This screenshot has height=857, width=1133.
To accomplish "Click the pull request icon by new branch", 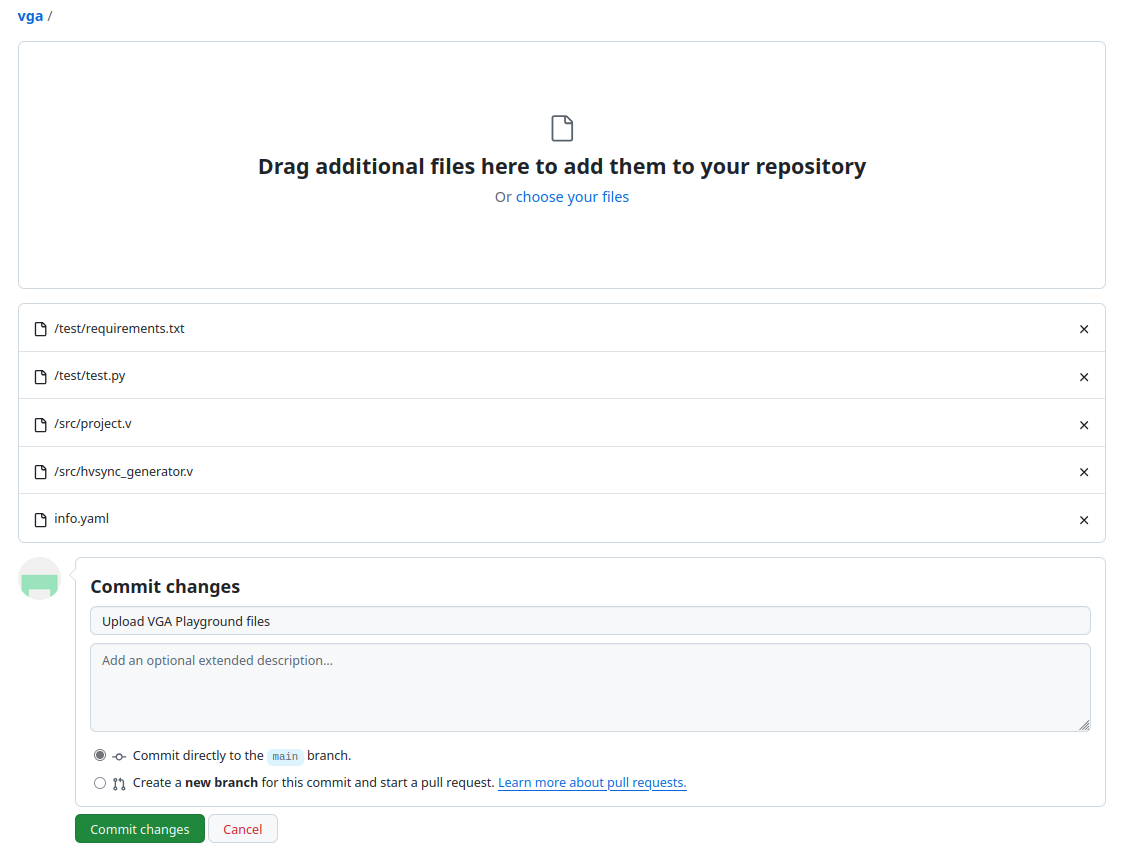I will point(119,784).
